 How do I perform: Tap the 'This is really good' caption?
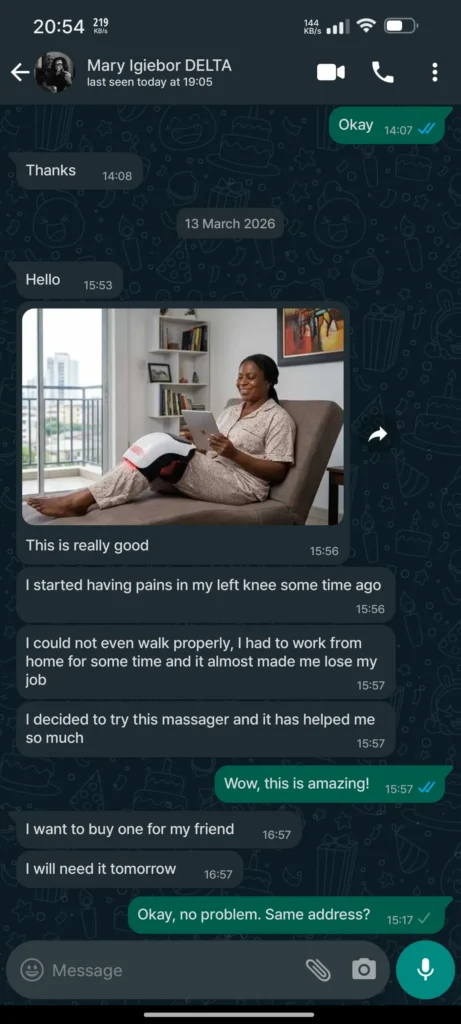point(87,545)
